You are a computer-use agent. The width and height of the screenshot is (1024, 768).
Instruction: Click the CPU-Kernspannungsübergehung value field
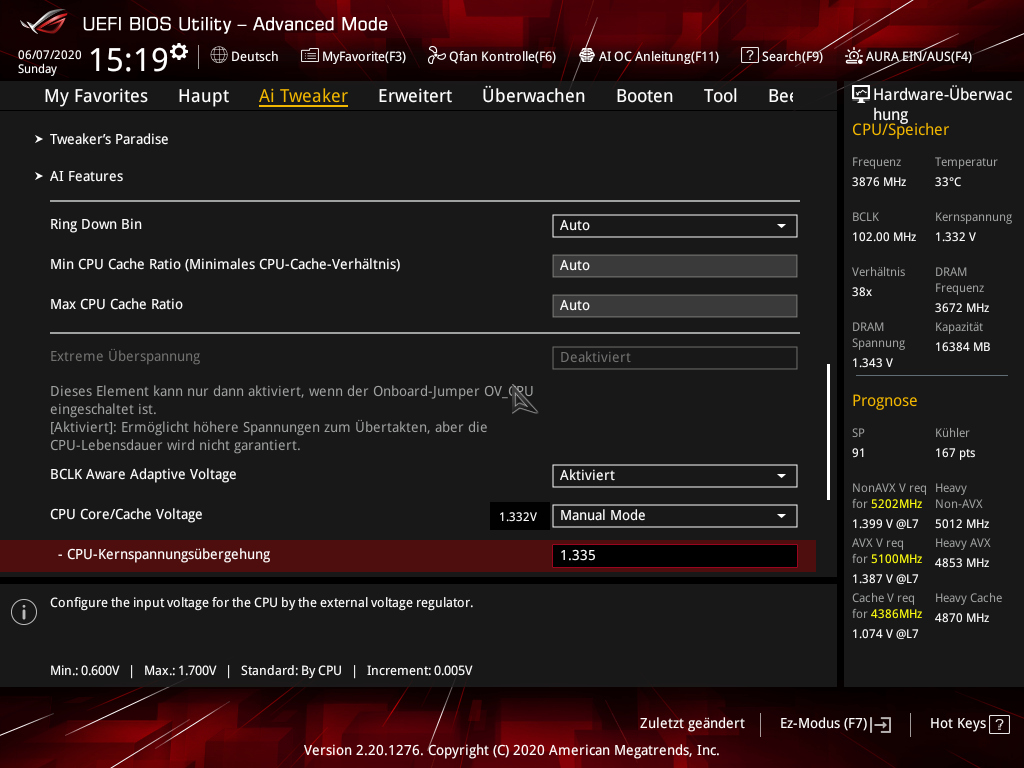[x=675, y=555]
